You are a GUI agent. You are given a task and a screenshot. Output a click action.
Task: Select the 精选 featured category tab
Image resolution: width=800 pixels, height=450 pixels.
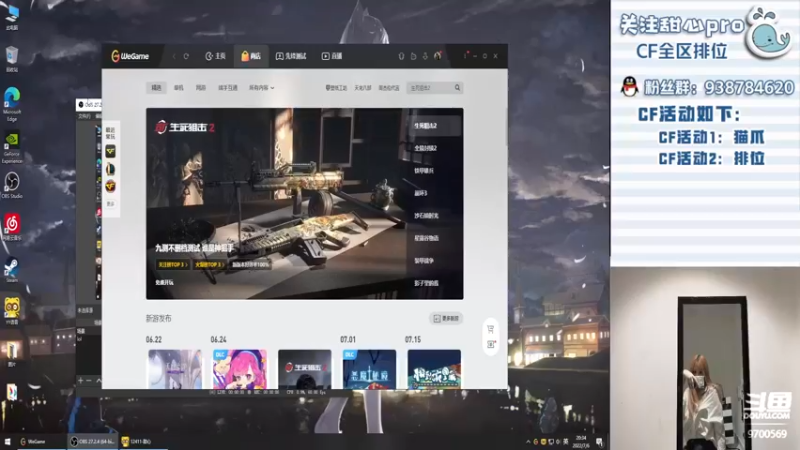tap(156, 88)
